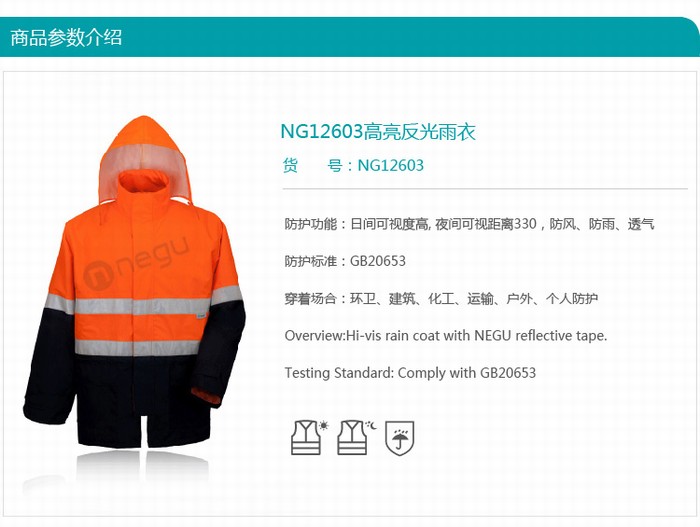The height and width of the screenshot is (527, 700).
Task: Click the 商品参数介绍 header tab
Action: point(66,38)
